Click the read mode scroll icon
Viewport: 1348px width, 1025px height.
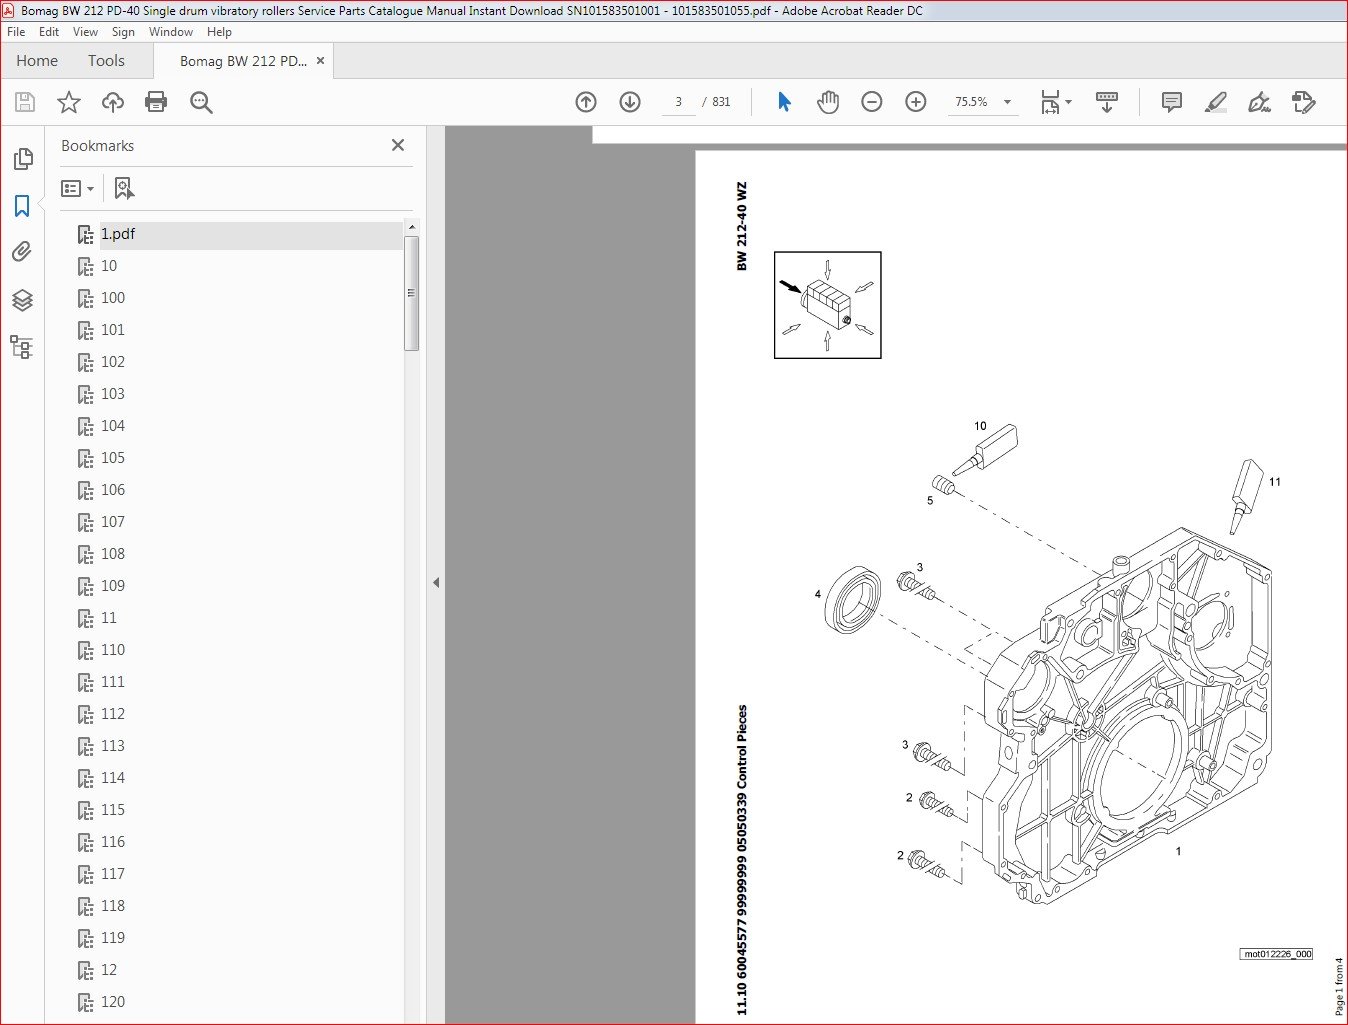[1107, 102]
